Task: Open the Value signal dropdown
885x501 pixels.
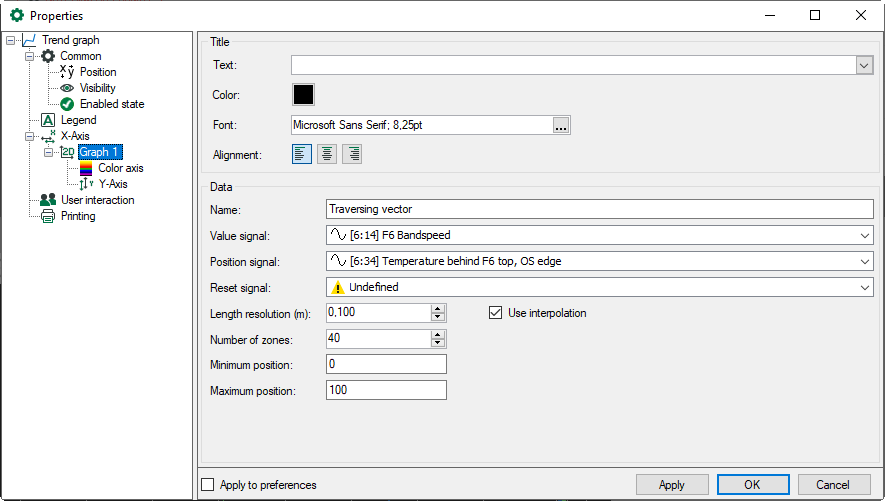Action: click(x=864, y=236)
